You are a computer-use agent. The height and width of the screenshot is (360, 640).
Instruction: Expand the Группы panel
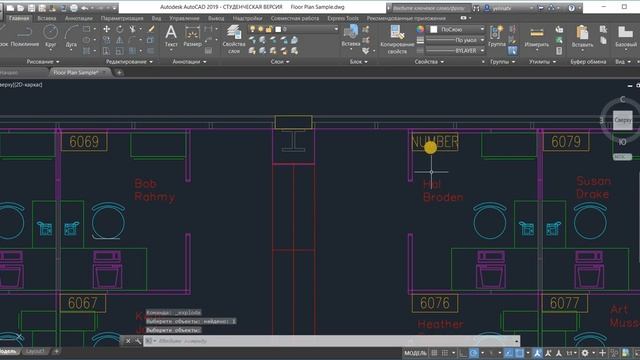pos(502,62)
